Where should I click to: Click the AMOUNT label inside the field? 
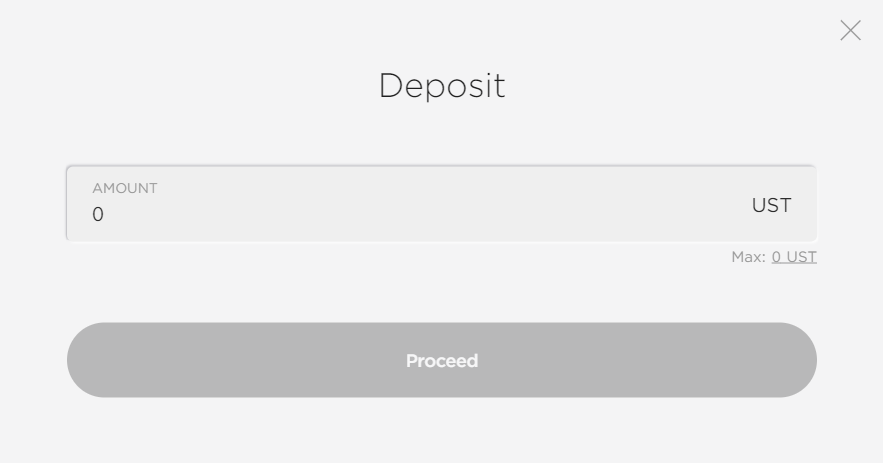124,188
